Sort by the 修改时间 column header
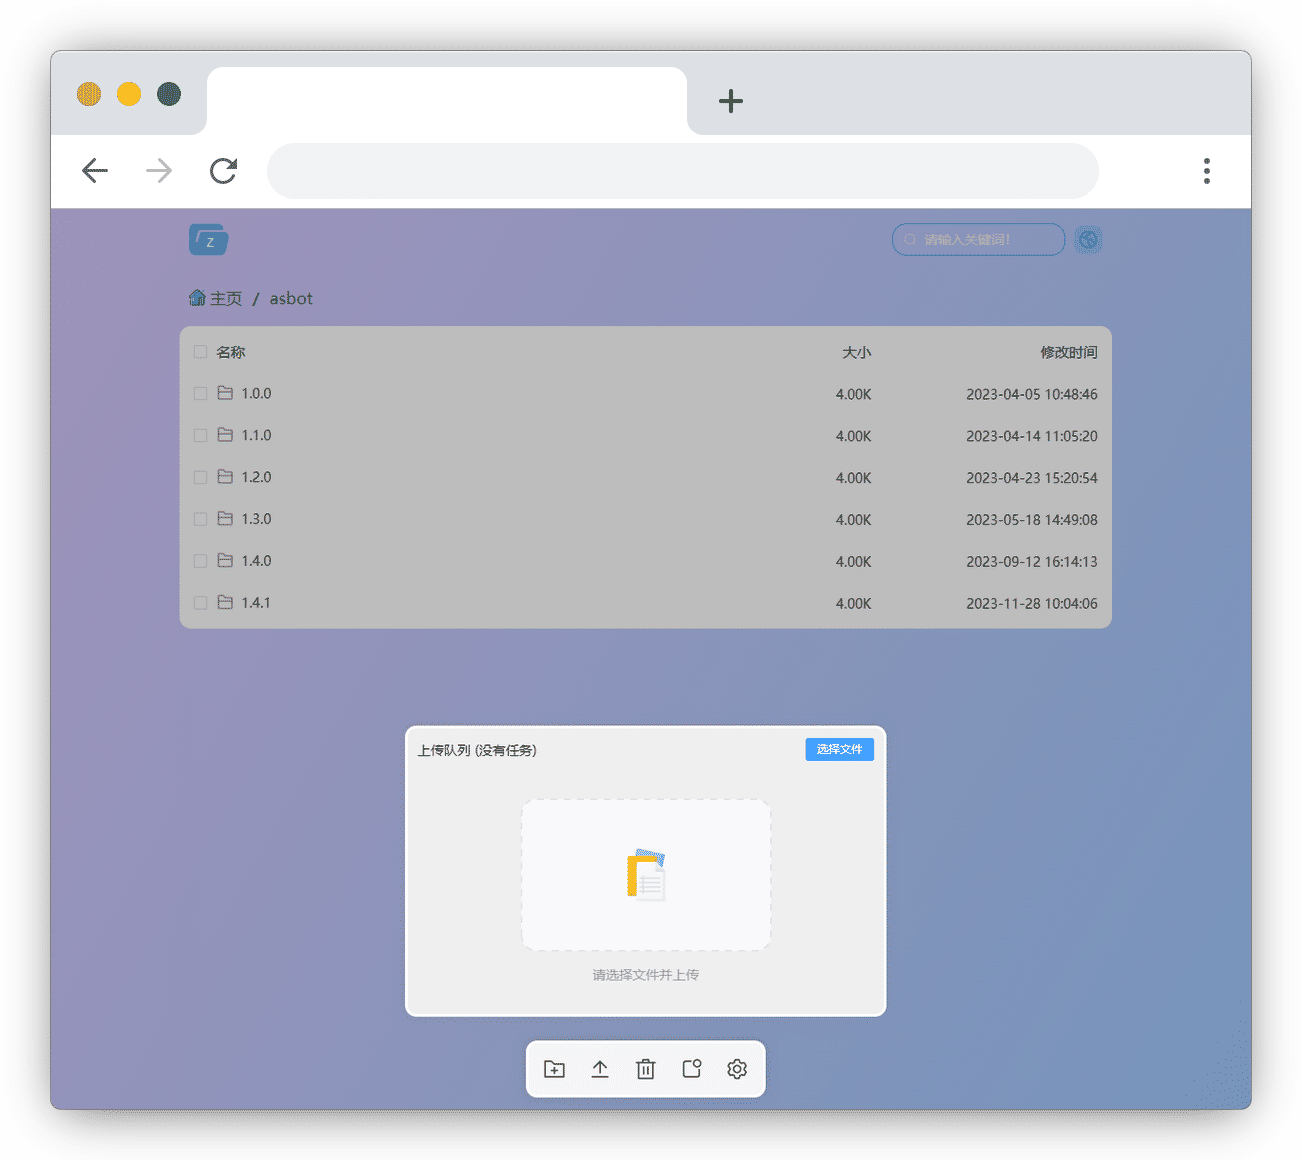The width and height of the screenshot is (1302, 1160). [1069, 352]
